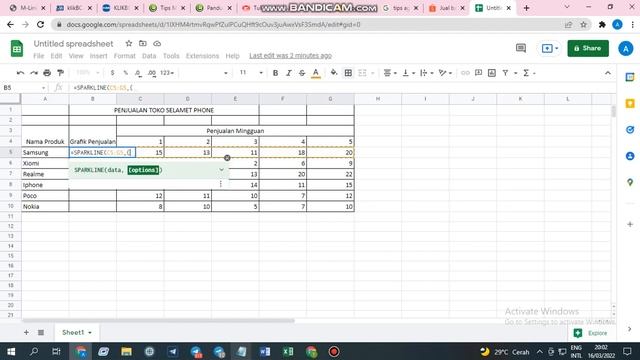
Task: Go to Sheets home via logo
Action: click(17, 49)
